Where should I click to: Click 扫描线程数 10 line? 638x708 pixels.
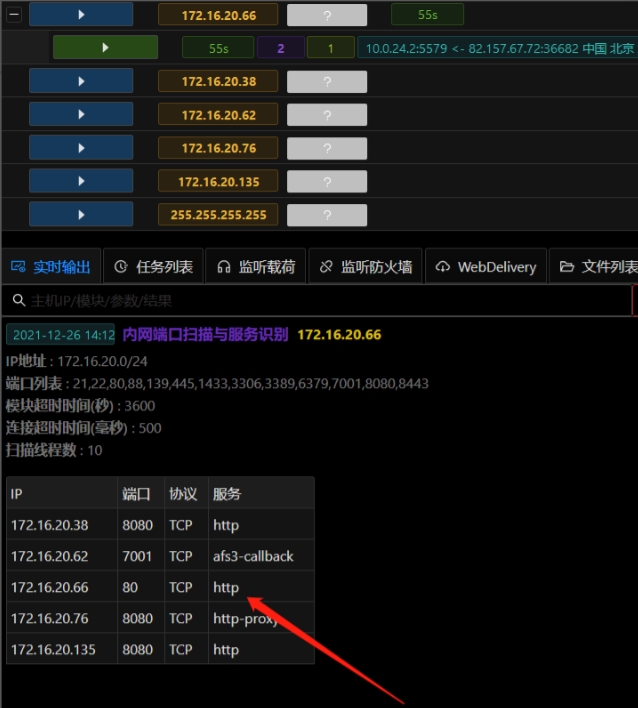click(x=54, y=450)
